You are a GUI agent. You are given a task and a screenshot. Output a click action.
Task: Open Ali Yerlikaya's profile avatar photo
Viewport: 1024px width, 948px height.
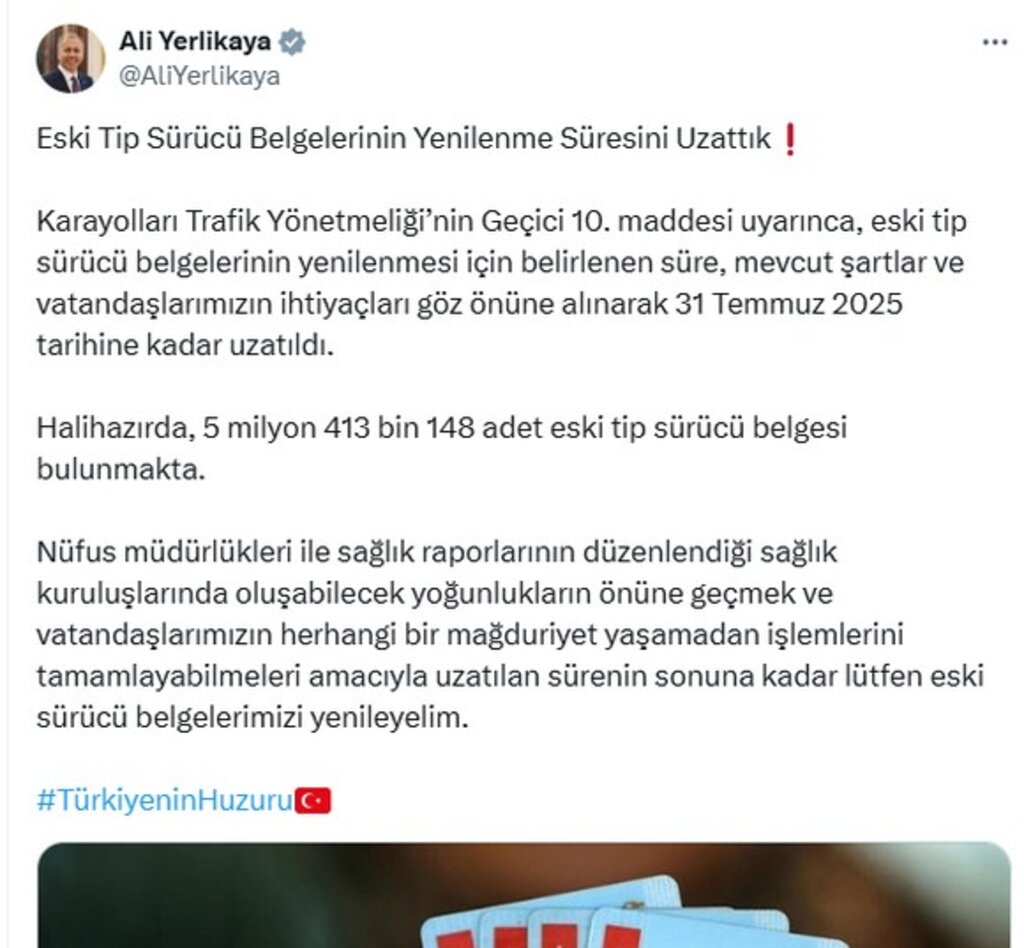[x=70, y=59]
